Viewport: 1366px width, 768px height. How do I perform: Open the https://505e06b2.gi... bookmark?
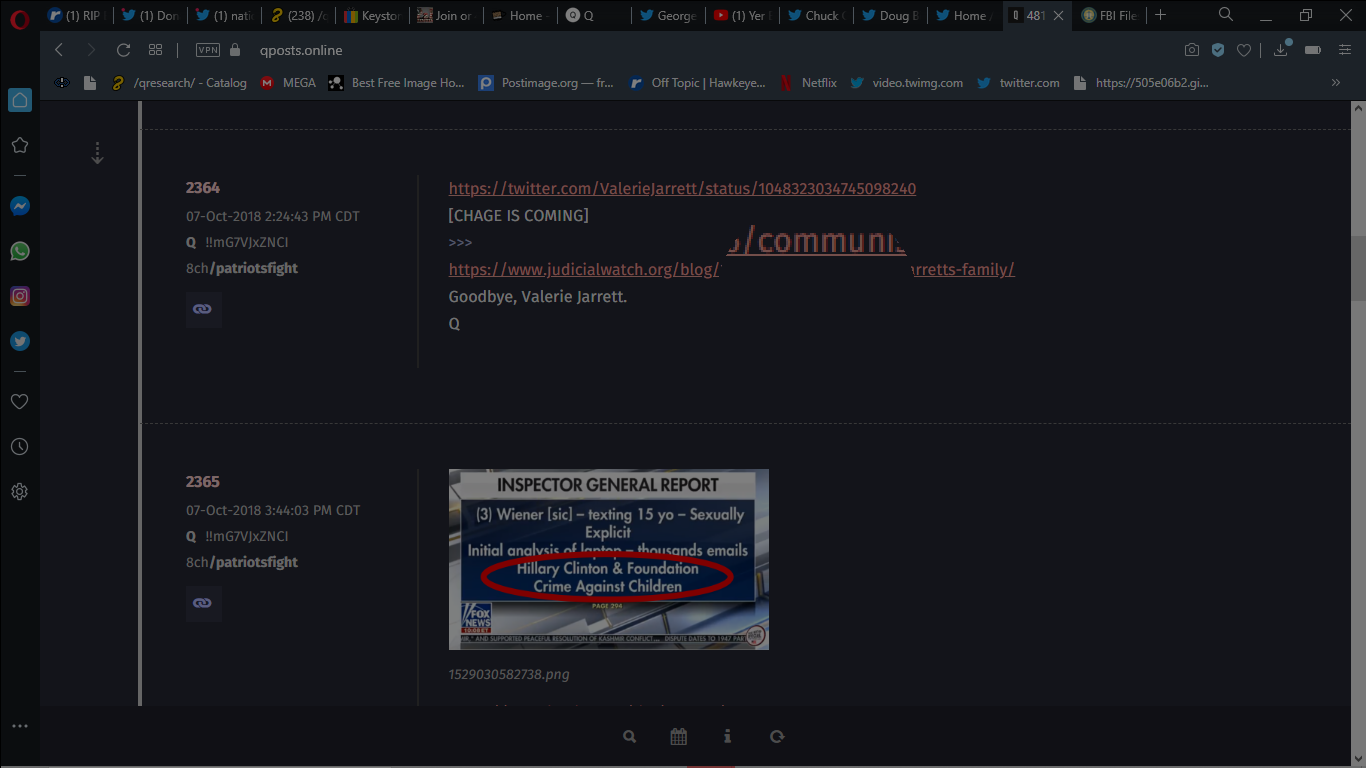(1141, 83)
